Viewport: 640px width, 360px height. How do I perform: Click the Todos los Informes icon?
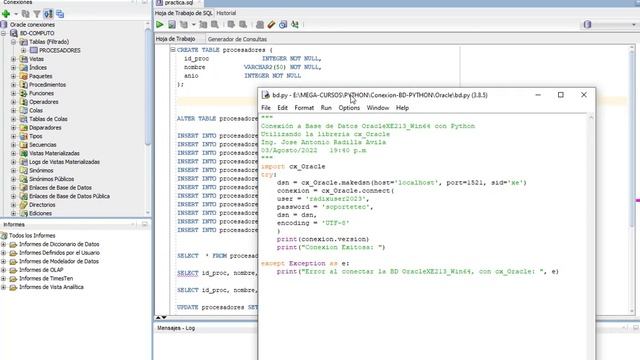[x=4, y=236]
